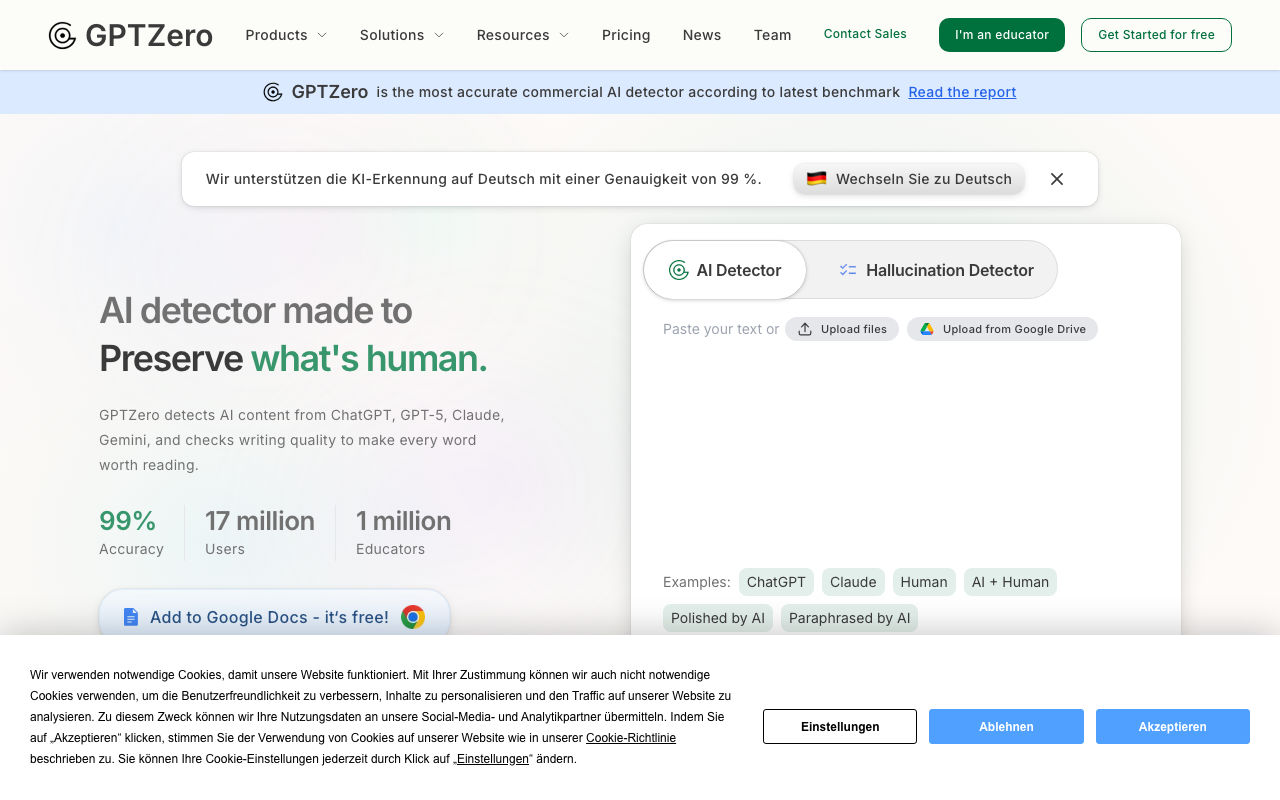Click the GPTZero logo in the blue banner

coord(316,92)
